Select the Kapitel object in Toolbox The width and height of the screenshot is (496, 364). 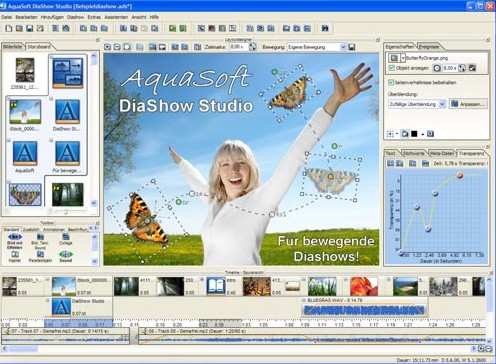(x=15, y=256)
